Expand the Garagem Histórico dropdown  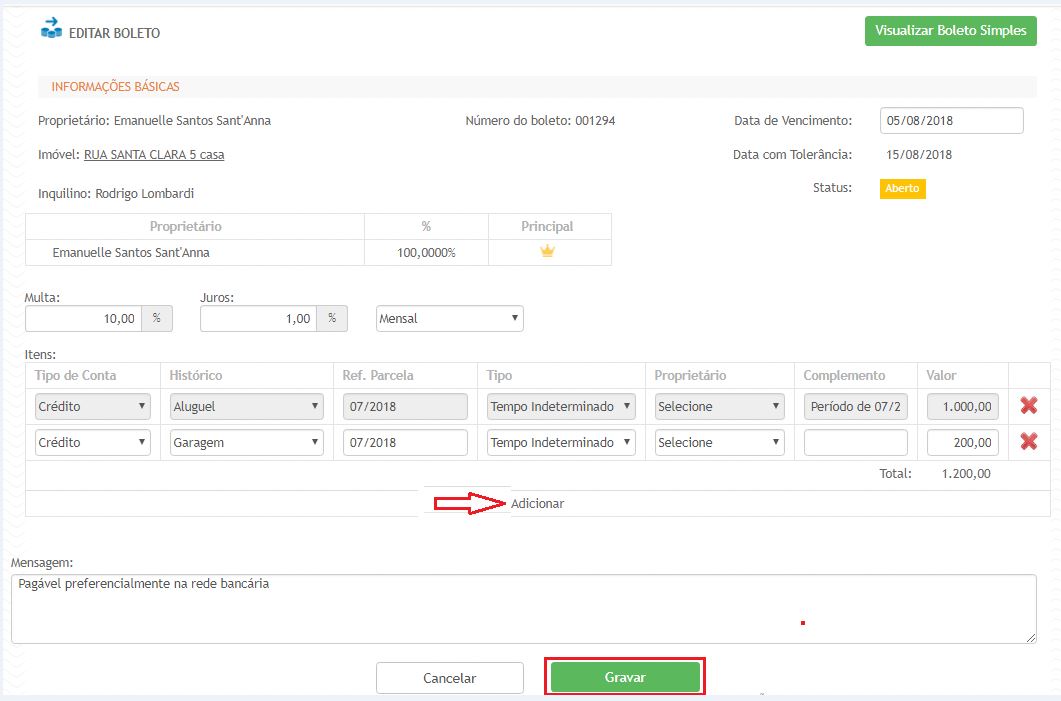coord(246,442)
